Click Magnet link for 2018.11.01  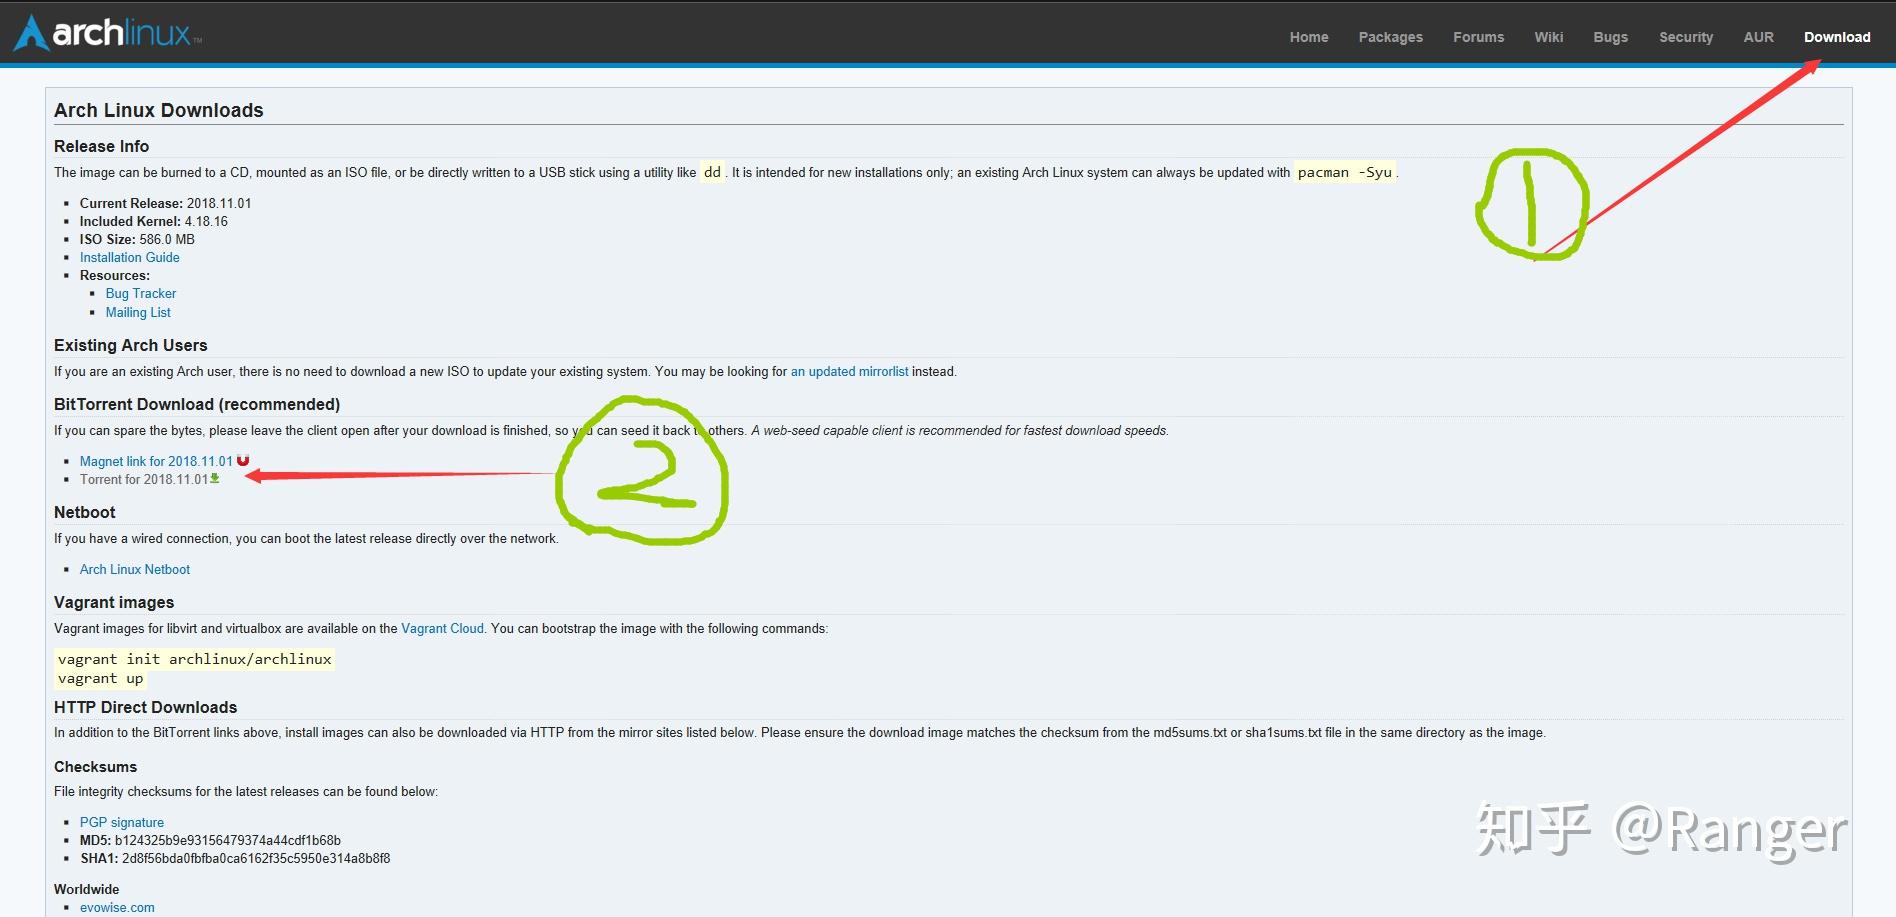(156, 461)
